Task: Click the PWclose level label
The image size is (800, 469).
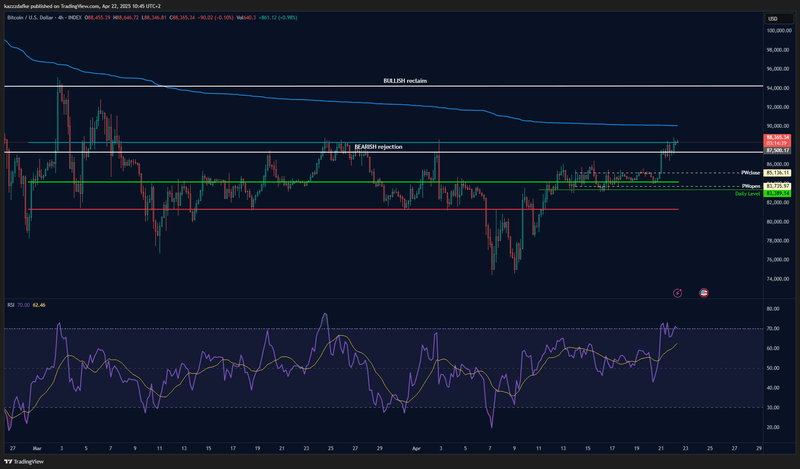Action: click(751, 173)
